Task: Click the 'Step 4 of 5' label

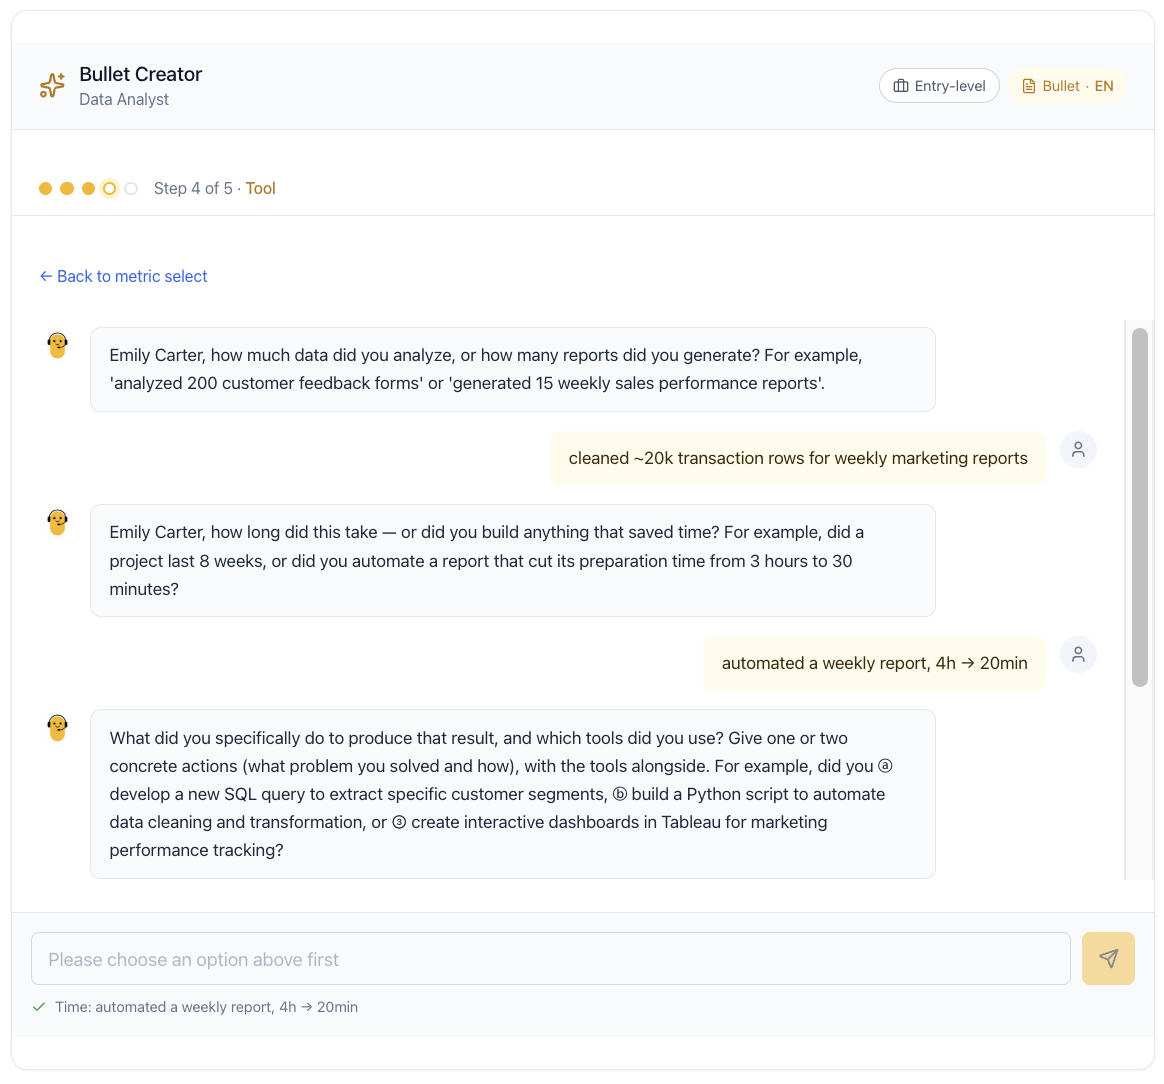Action: (193, 189)
